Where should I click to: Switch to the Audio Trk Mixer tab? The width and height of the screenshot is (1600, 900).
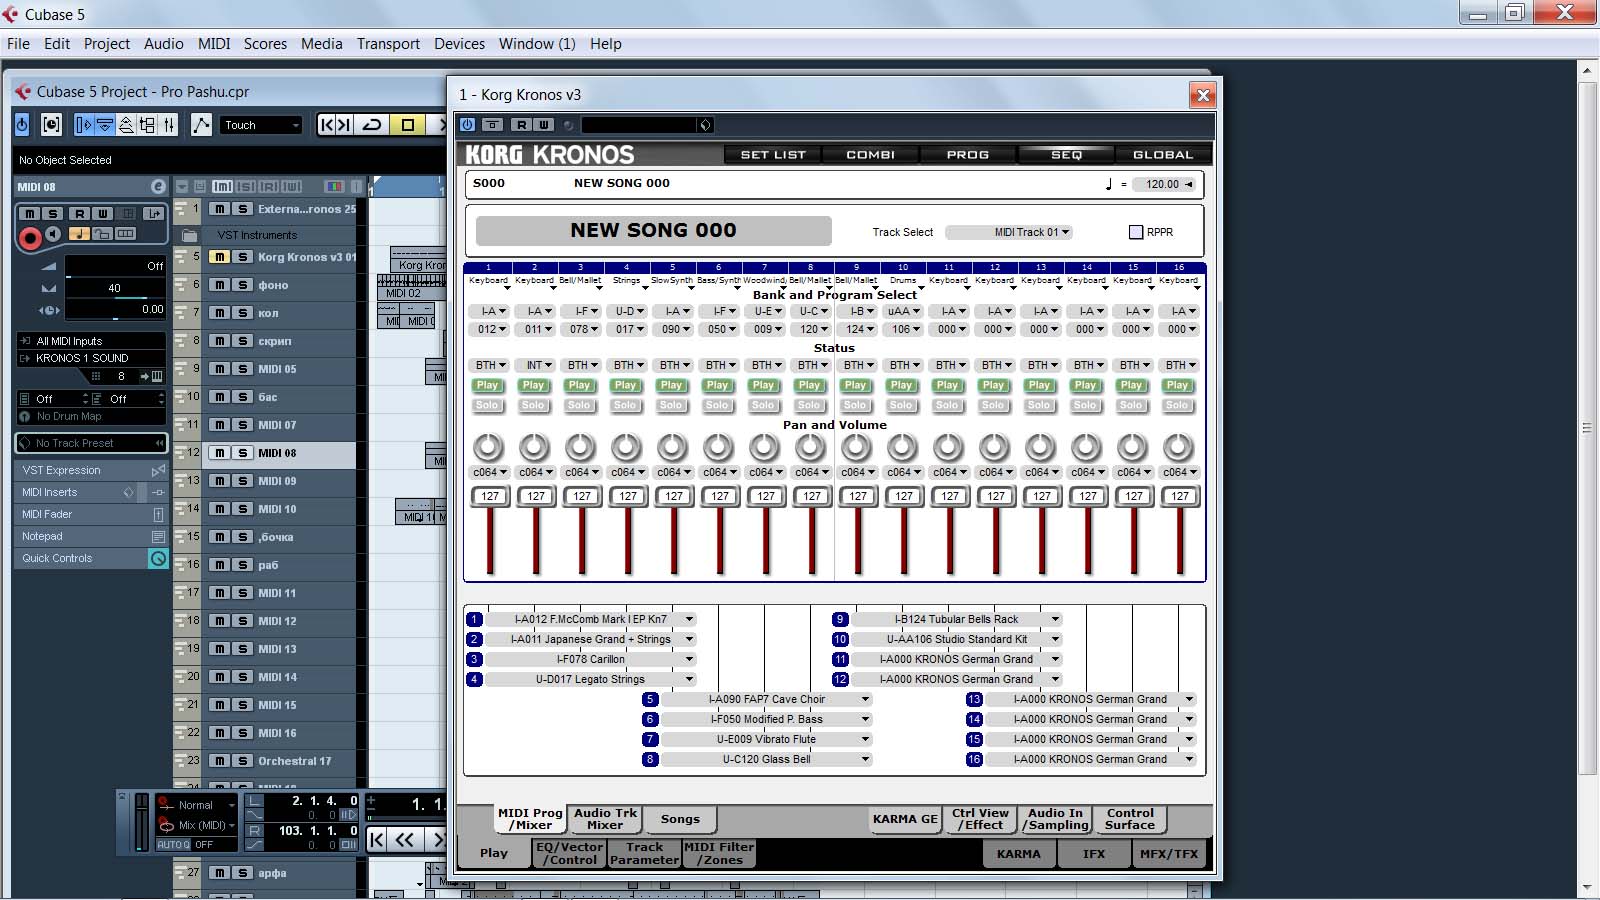pos(605,819)
